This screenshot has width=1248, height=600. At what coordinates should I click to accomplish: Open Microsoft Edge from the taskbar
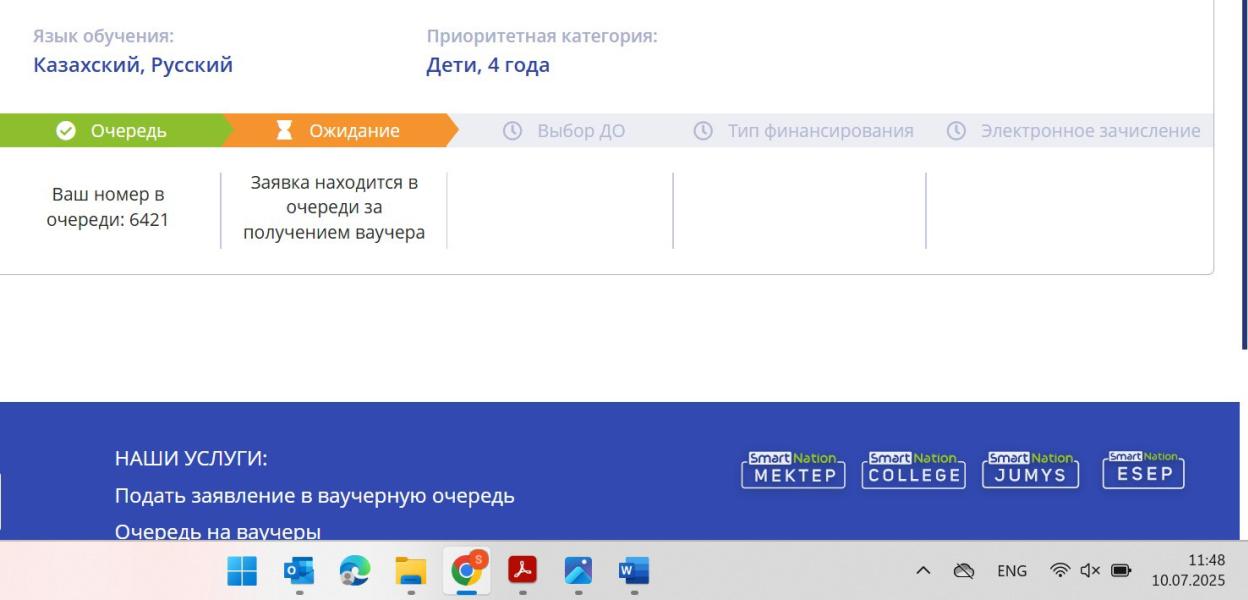[x=354, y=571]
